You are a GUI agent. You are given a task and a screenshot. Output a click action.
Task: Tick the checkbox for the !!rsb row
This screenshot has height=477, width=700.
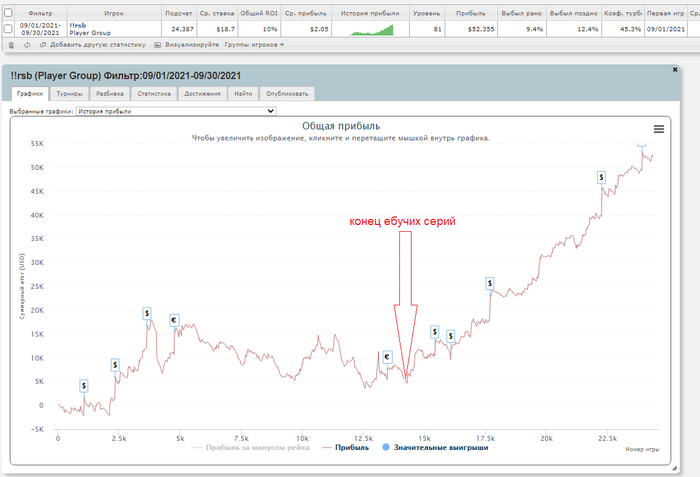[8, 29]
